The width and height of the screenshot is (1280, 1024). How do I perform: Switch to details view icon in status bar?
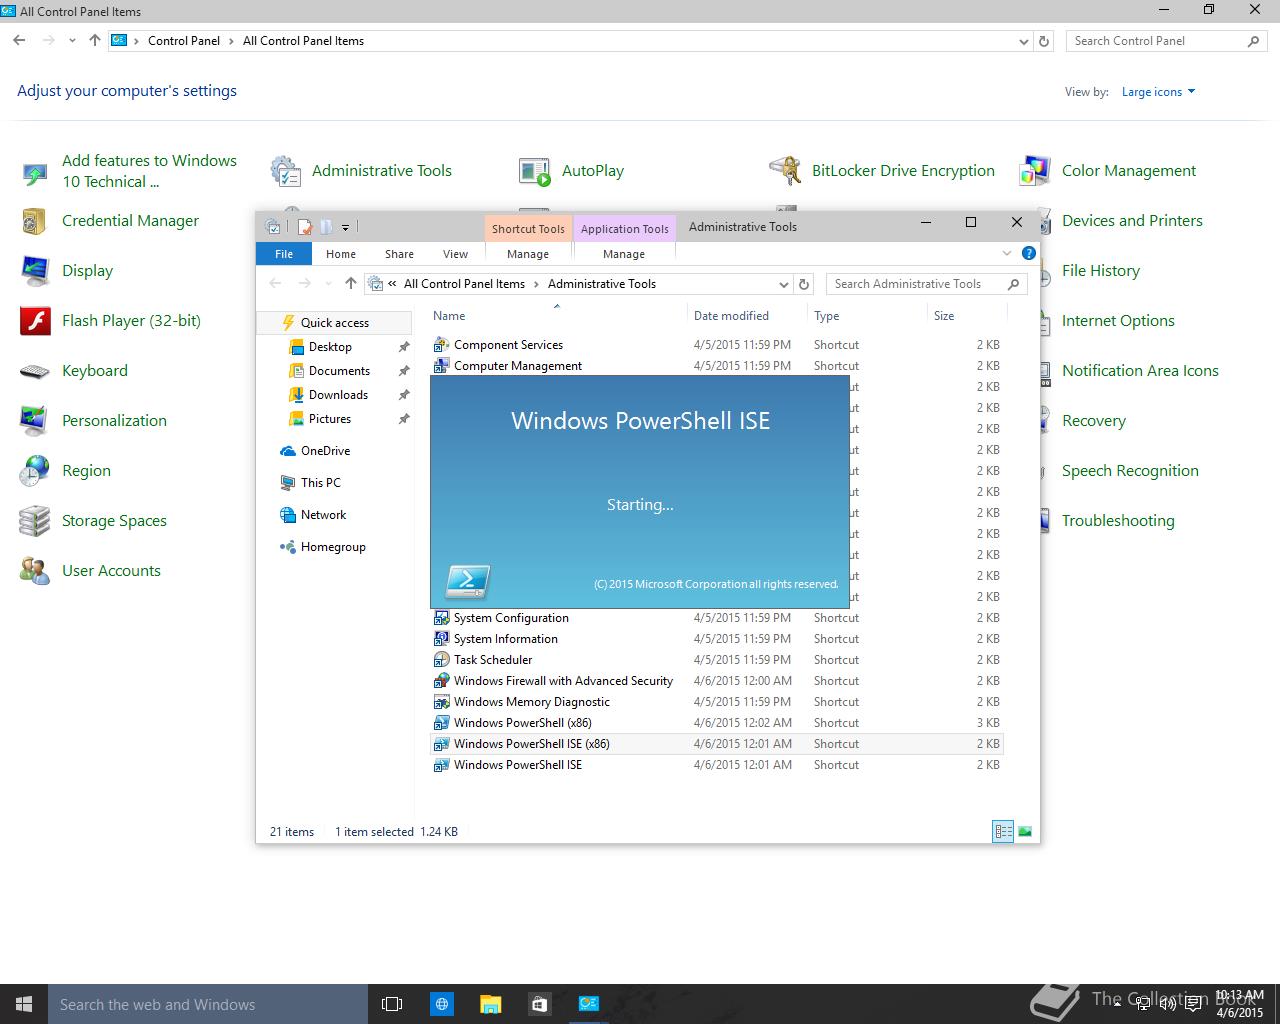[1003, 831]
